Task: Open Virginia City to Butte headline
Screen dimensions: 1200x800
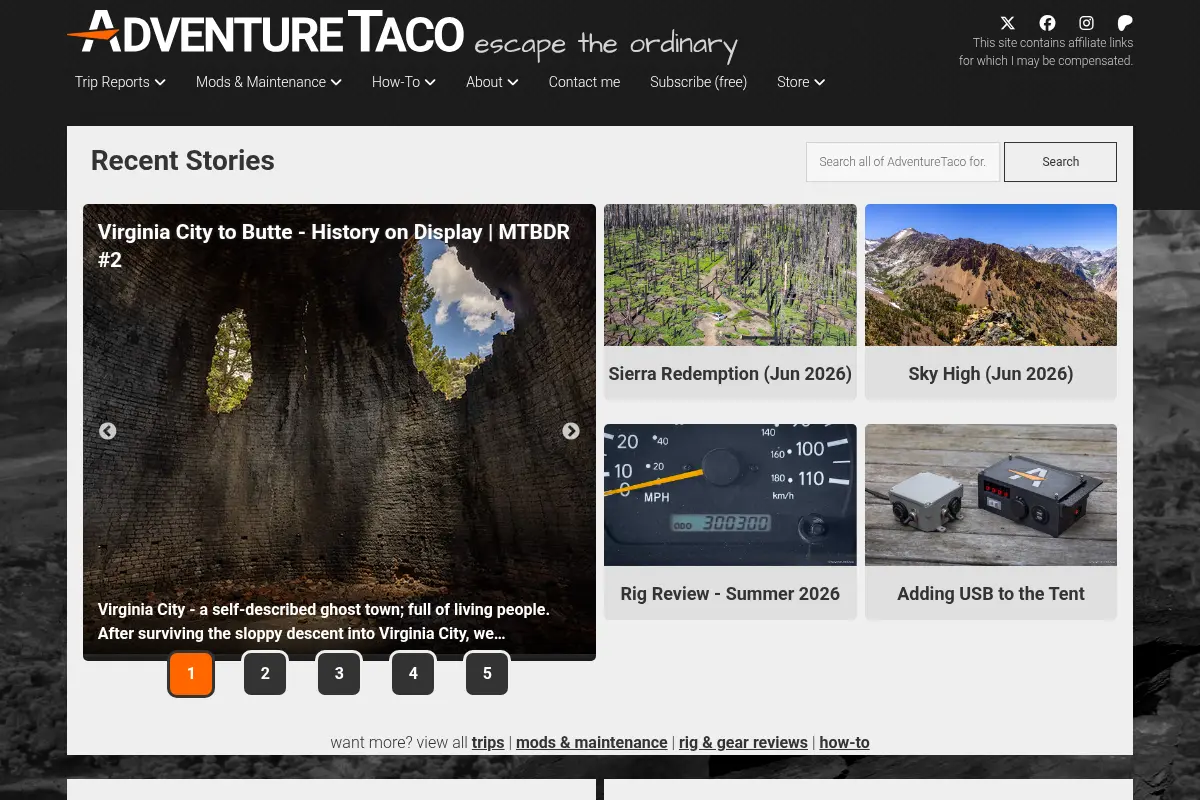Action: pyautogui.click(x=334, y=246)
